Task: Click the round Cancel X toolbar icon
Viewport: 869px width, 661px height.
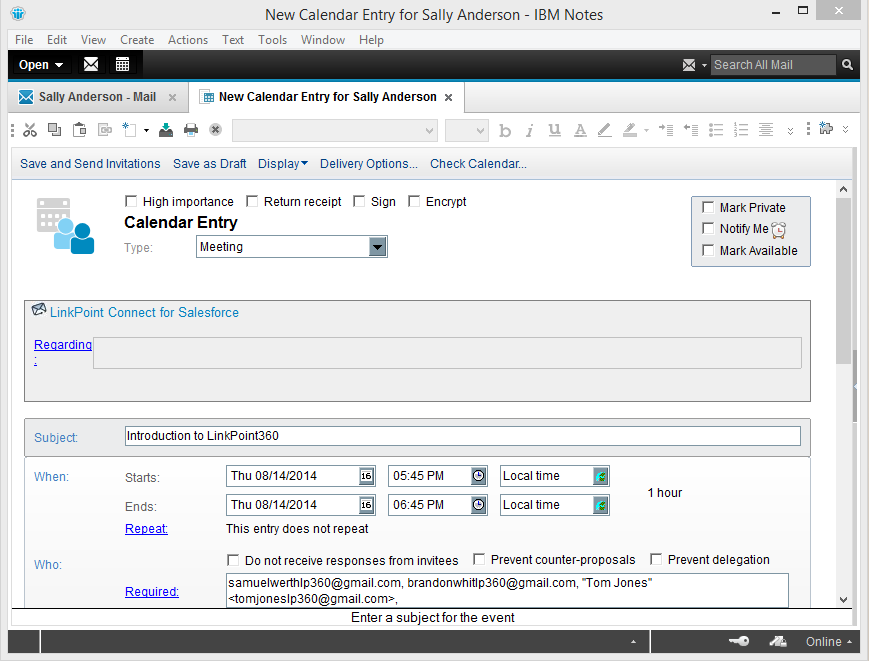Action: [x=216, y=130]
